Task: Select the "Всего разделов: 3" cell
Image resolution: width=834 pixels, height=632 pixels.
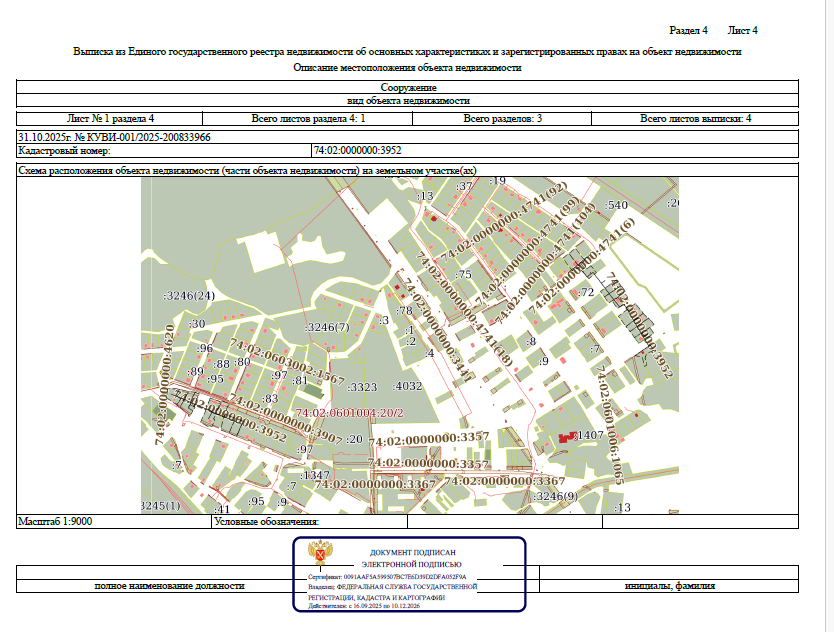Action: [x=502, y=119]
